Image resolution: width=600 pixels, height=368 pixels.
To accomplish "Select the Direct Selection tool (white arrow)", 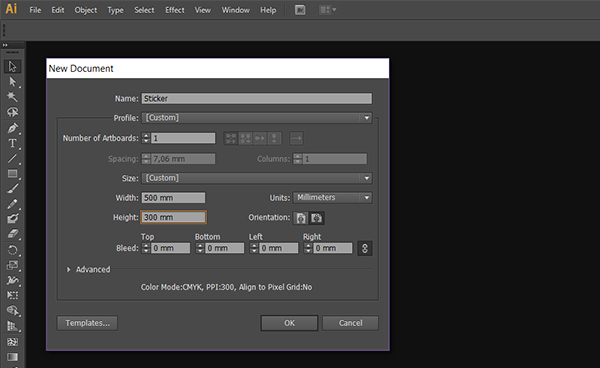I will [12, 81].
